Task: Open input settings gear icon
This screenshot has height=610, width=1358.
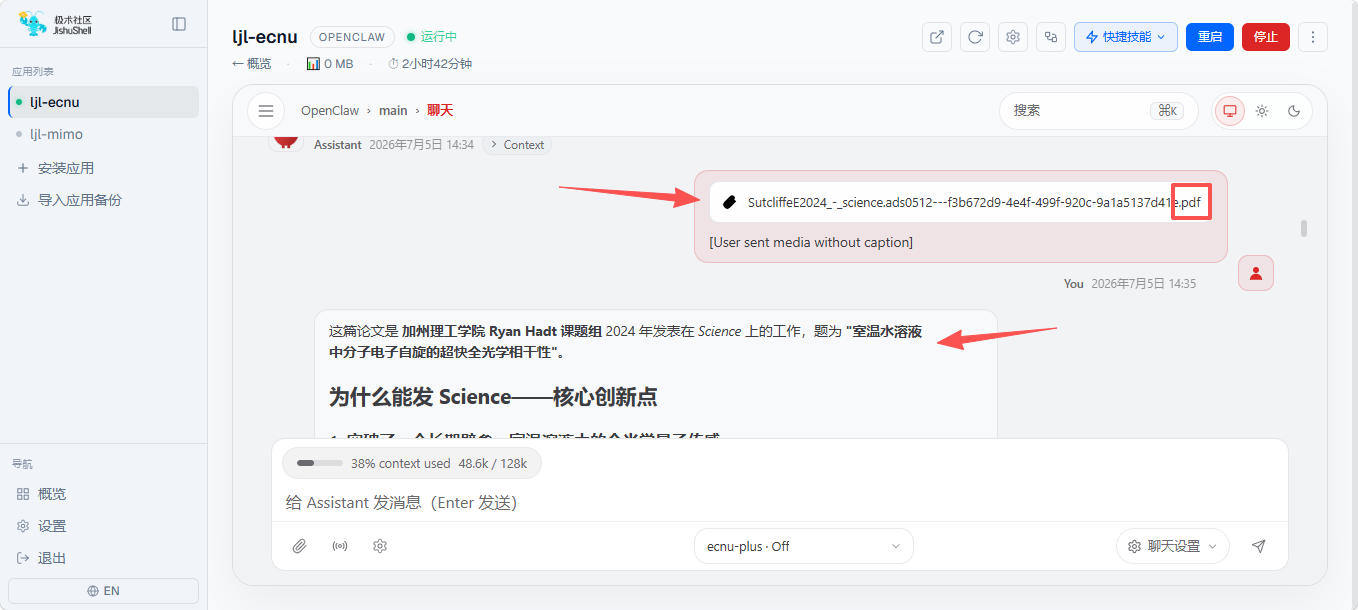Action: click(380, 546)
